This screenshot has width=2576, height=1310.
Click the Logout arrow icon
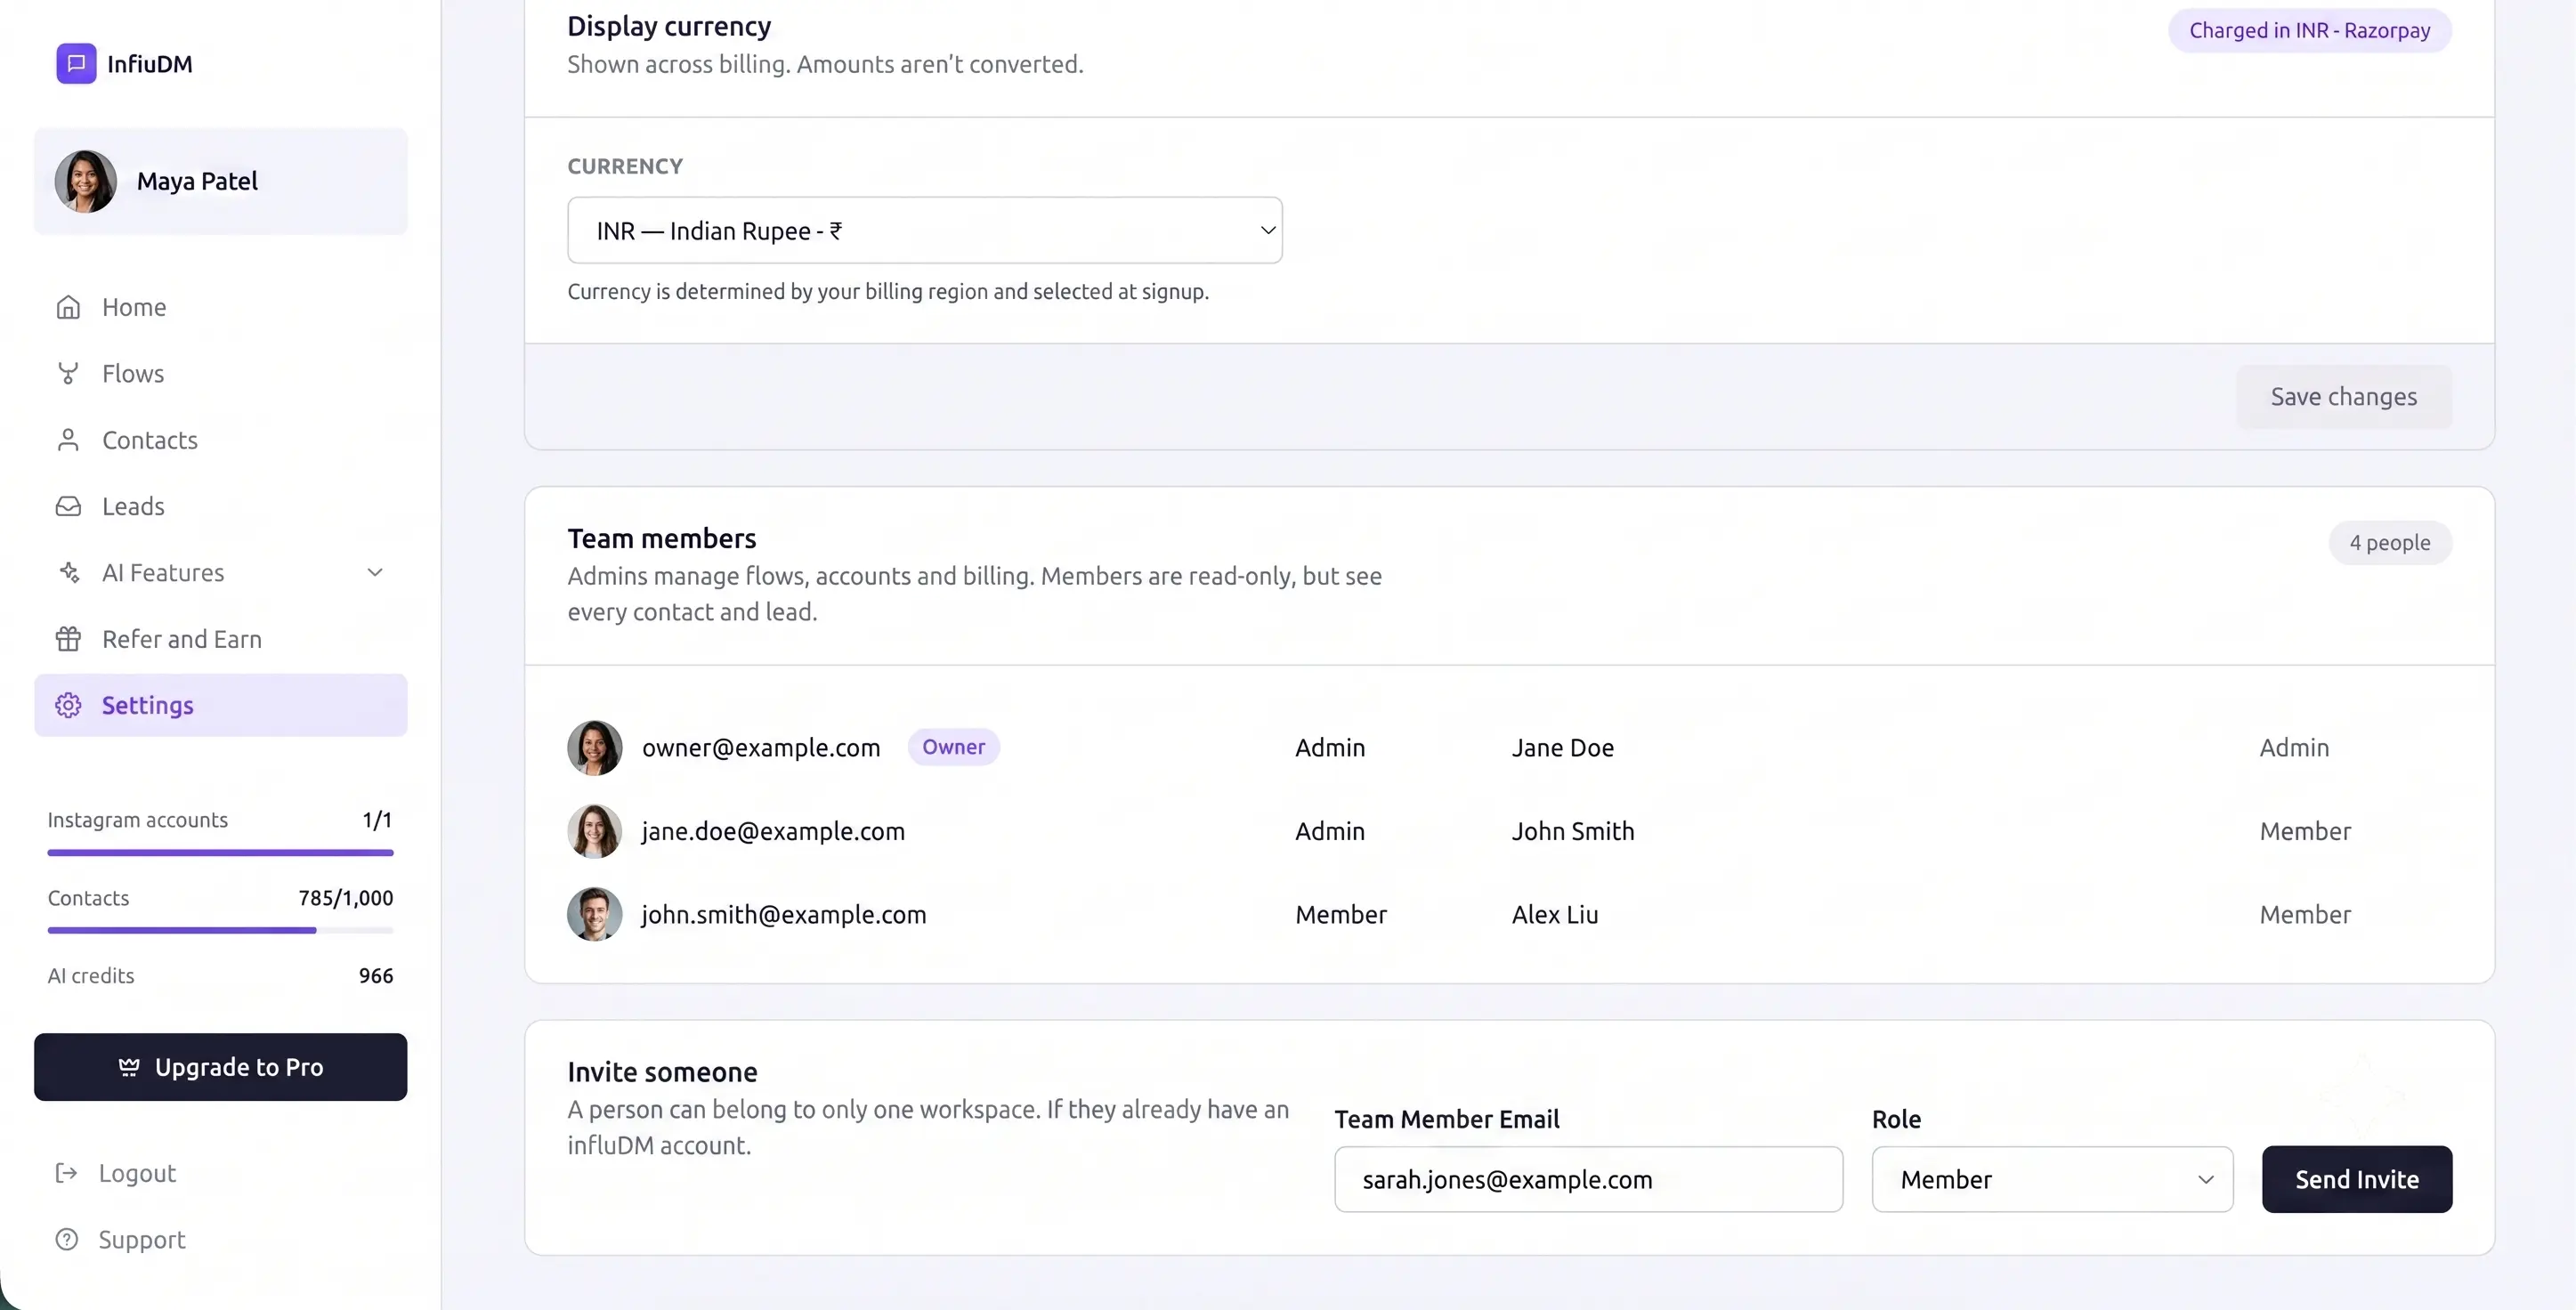point(66,1173)
